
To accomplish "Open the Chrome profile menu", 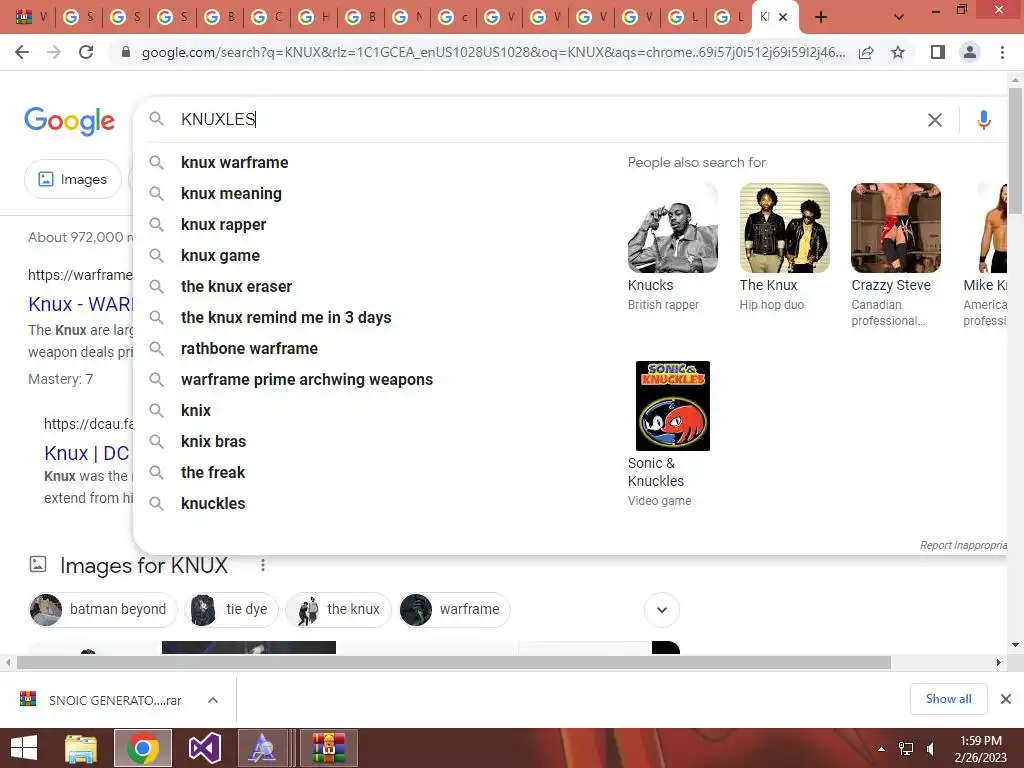I will [x=970, y=52].
